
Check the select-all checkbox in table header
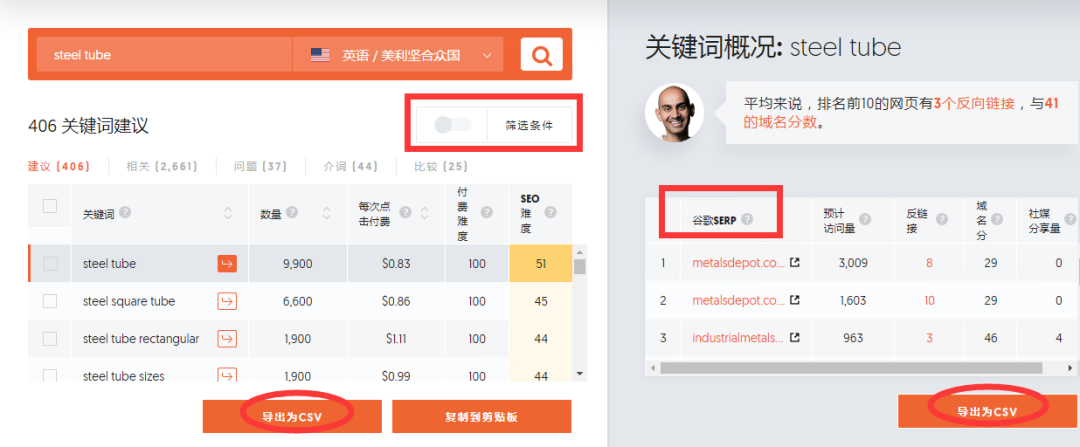(50, 205)
